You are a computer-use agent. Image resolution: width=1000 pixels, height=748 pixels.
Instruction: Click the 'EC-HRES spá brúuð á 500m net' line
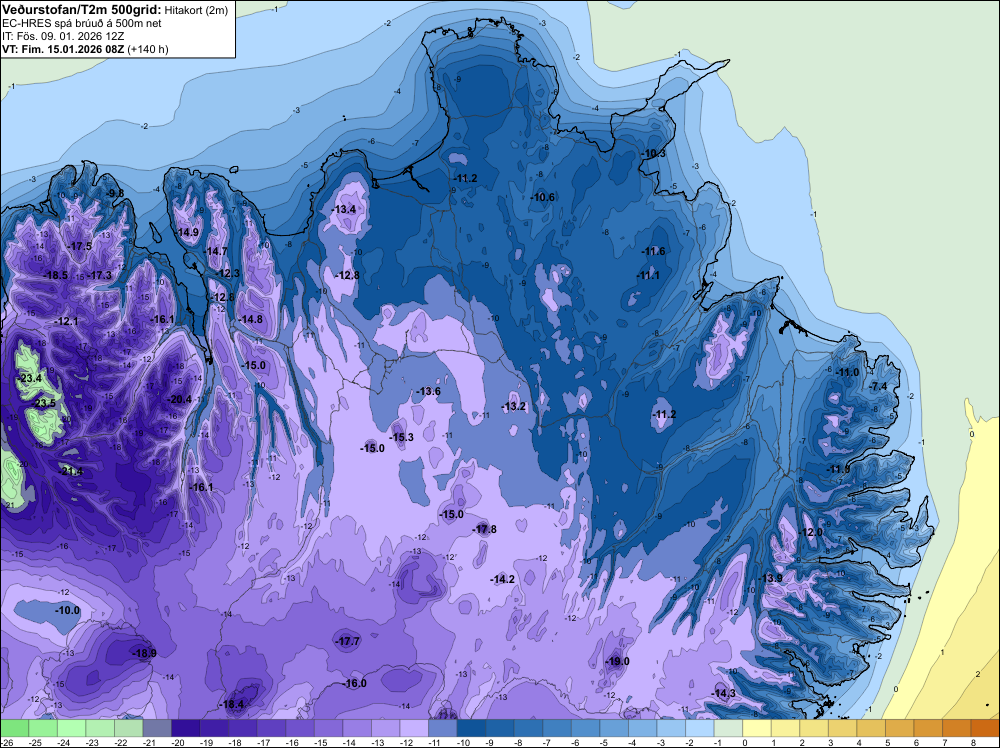(82, 23)
